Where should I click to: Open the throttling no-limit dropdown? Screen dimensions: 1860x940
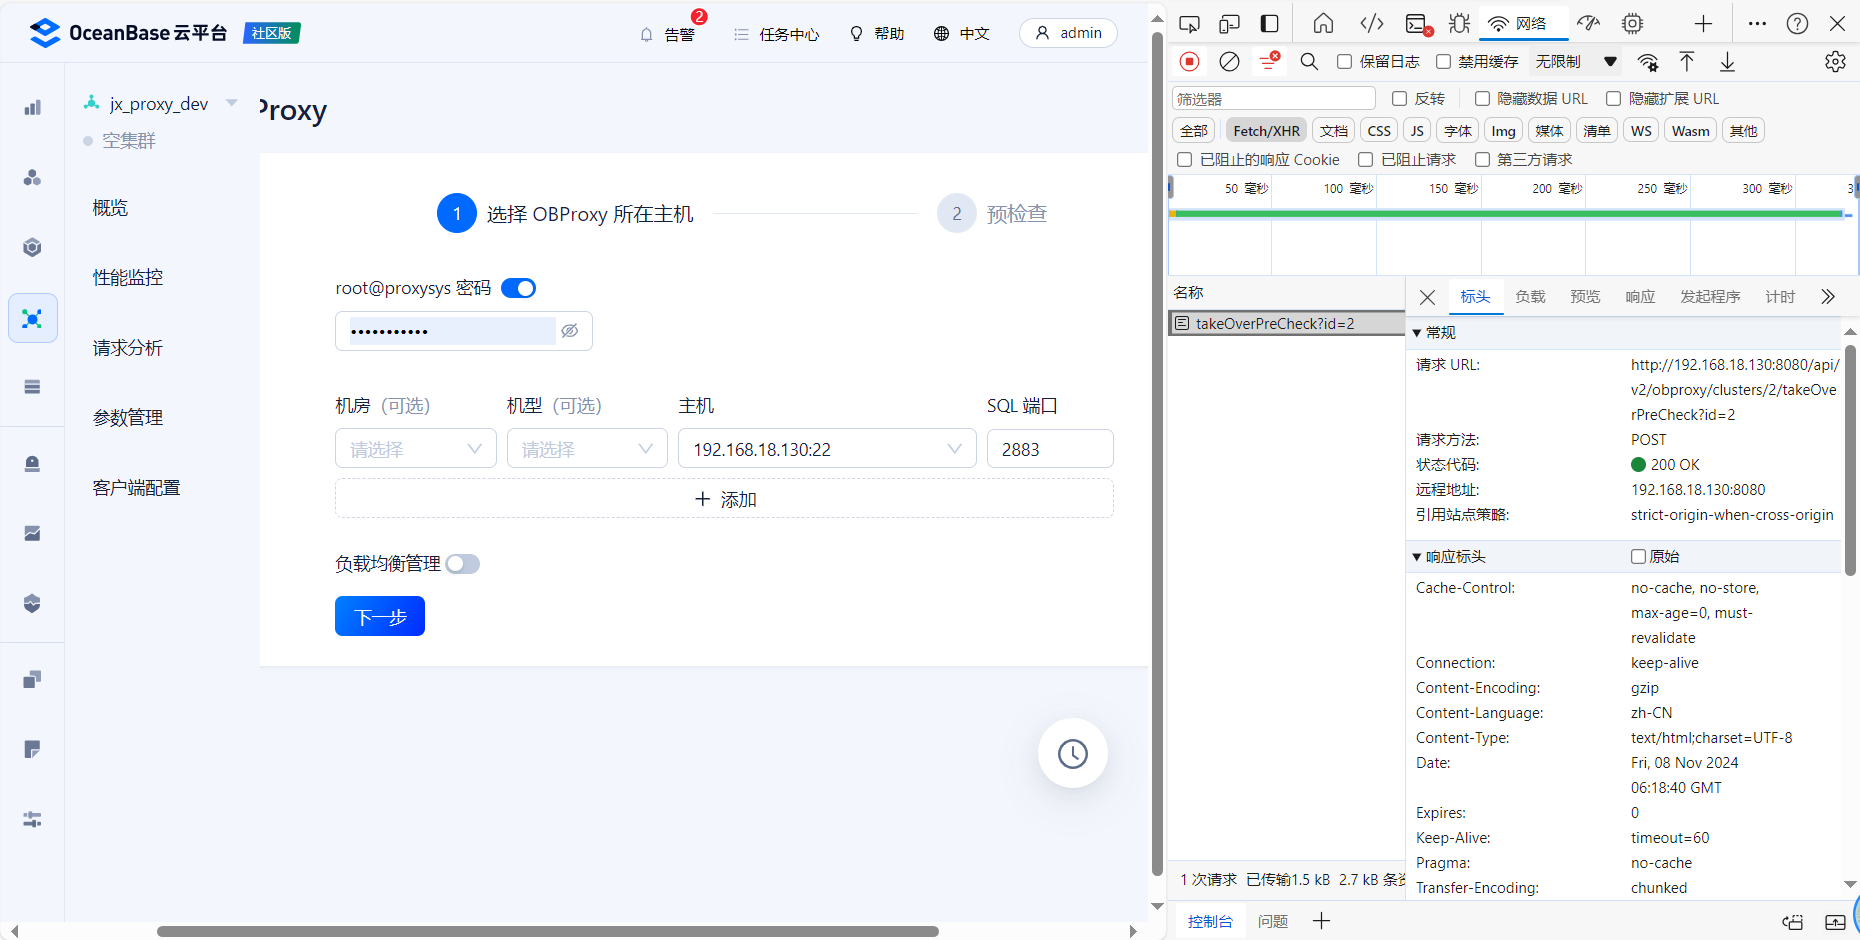pyautogui.click(x=1576, y=62)
